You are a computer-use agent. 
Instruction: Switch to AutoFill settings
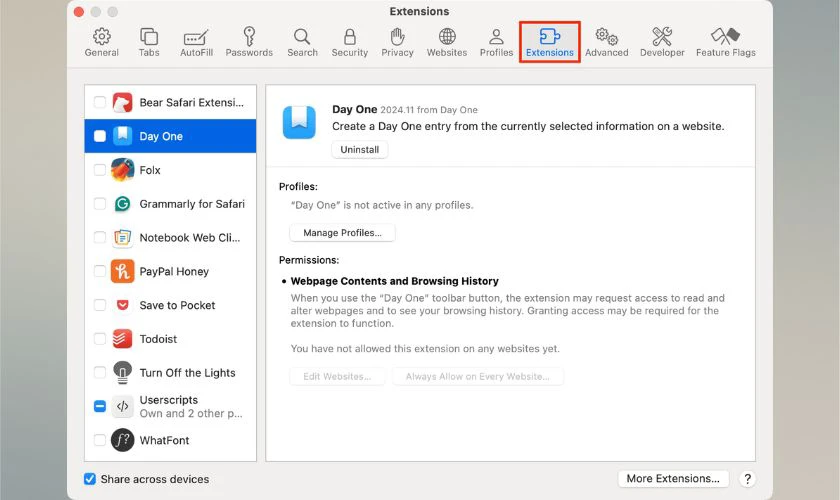pyautogui.click(x=196, y=42)
